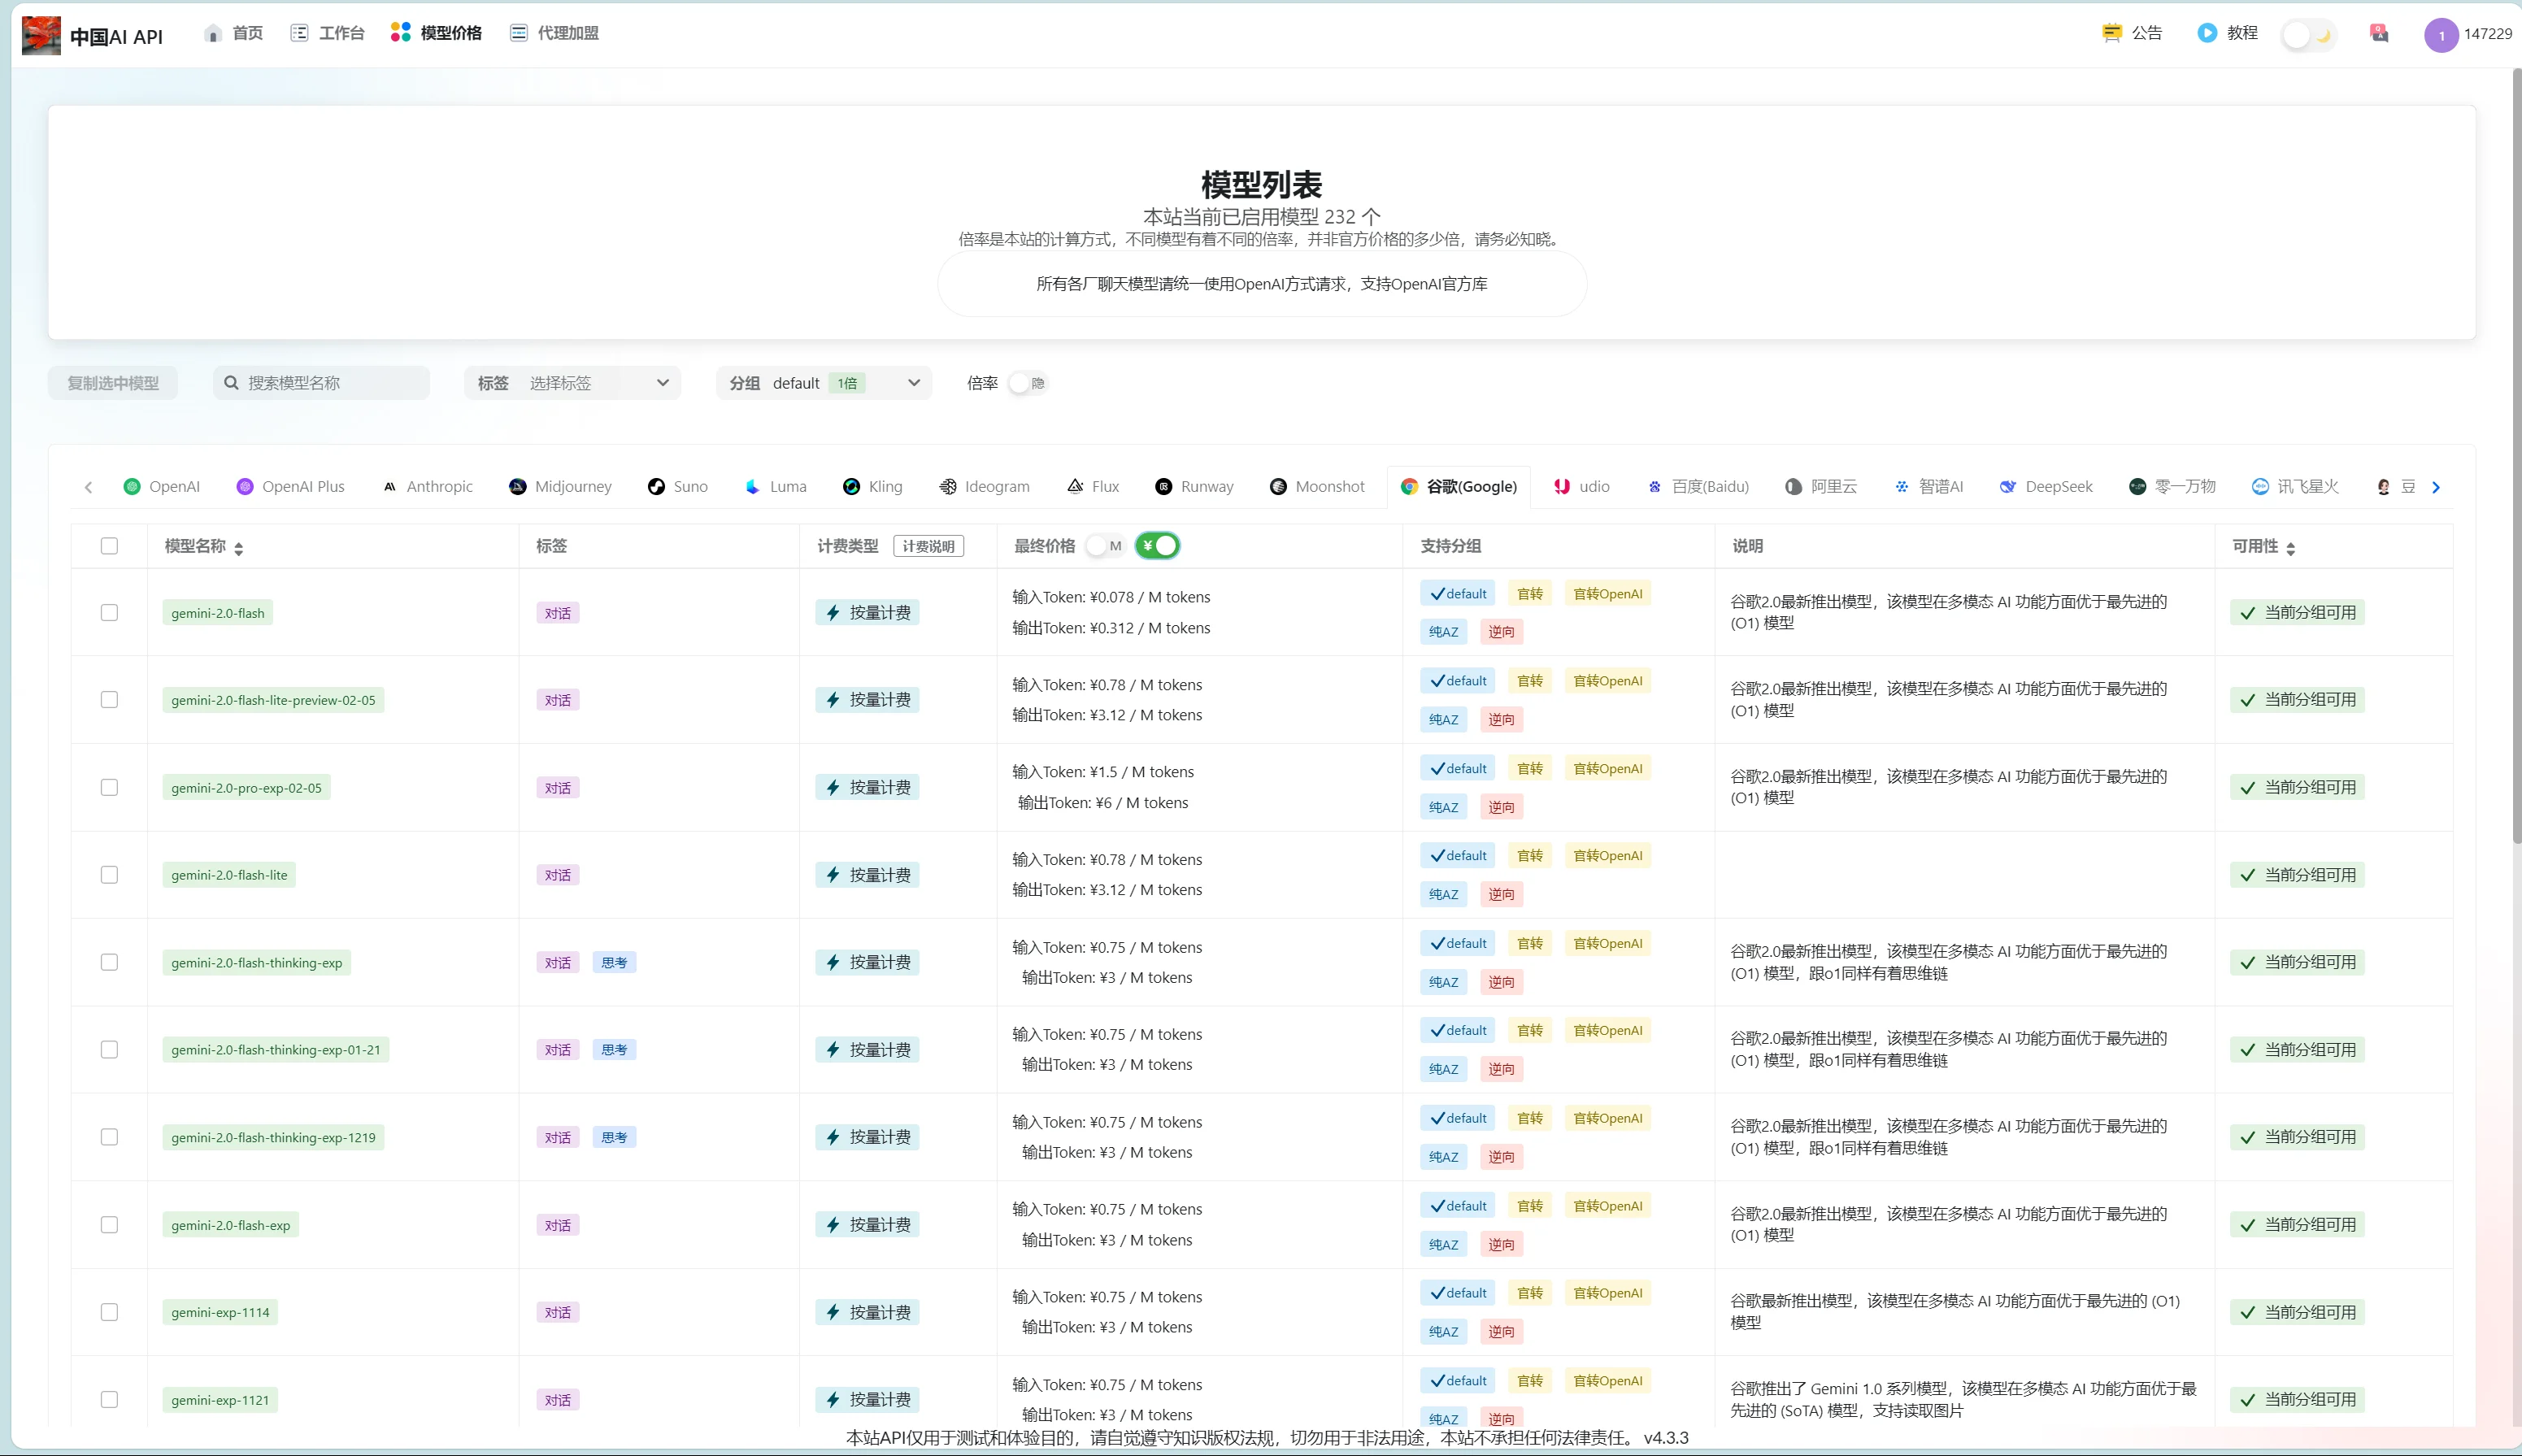2522x1456 pixels.
Task: Click the gemini-2.0-flash-thinking-exp model name tag
Action: click(x=256, y=963)
